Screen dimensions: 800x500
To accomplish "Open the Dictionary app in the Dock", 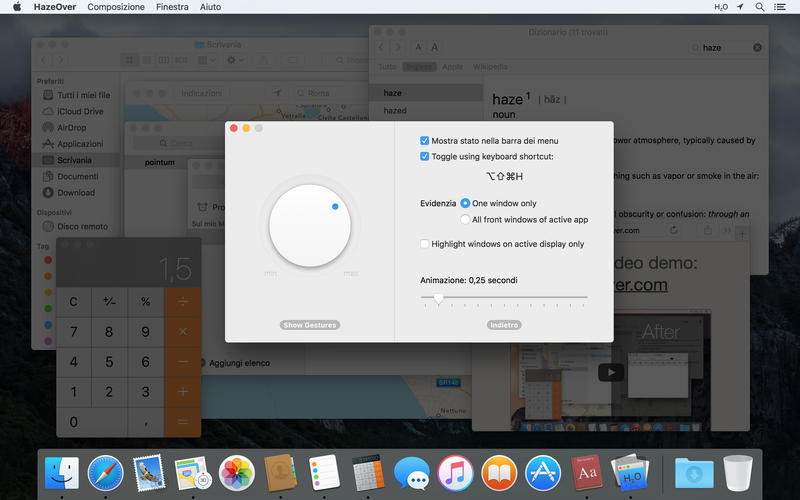I will [586, 473].
